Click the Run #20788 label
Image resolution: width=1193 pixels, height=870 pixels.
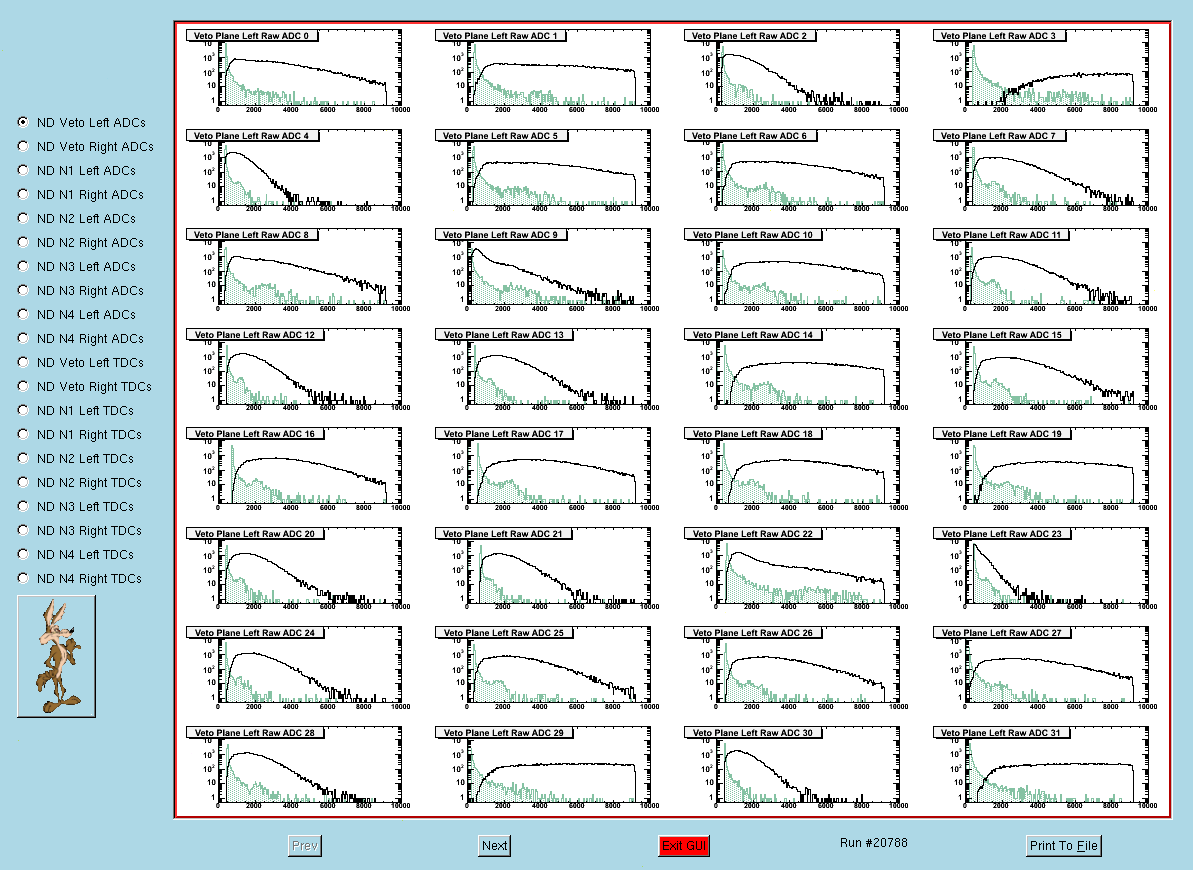(x=873, y=843)
